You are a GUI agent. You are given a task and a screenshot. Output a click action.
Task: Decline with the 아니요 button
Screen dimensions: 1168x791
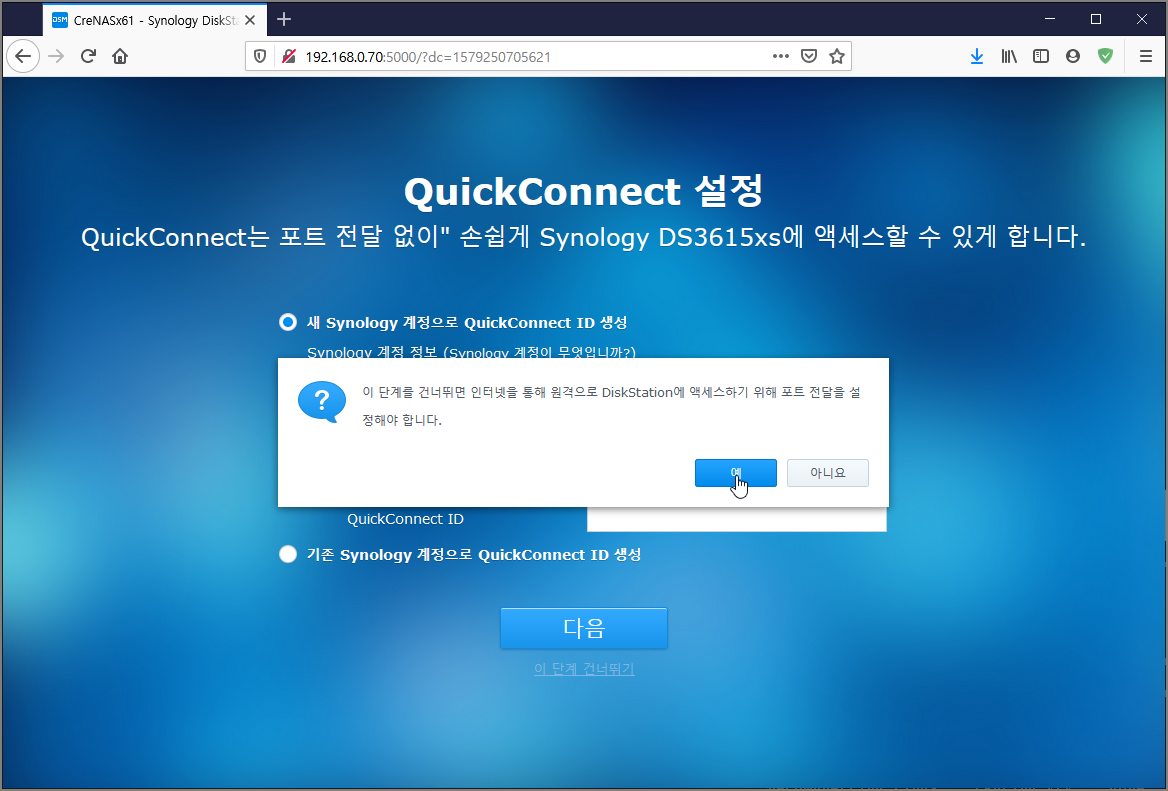pos(828,473)
